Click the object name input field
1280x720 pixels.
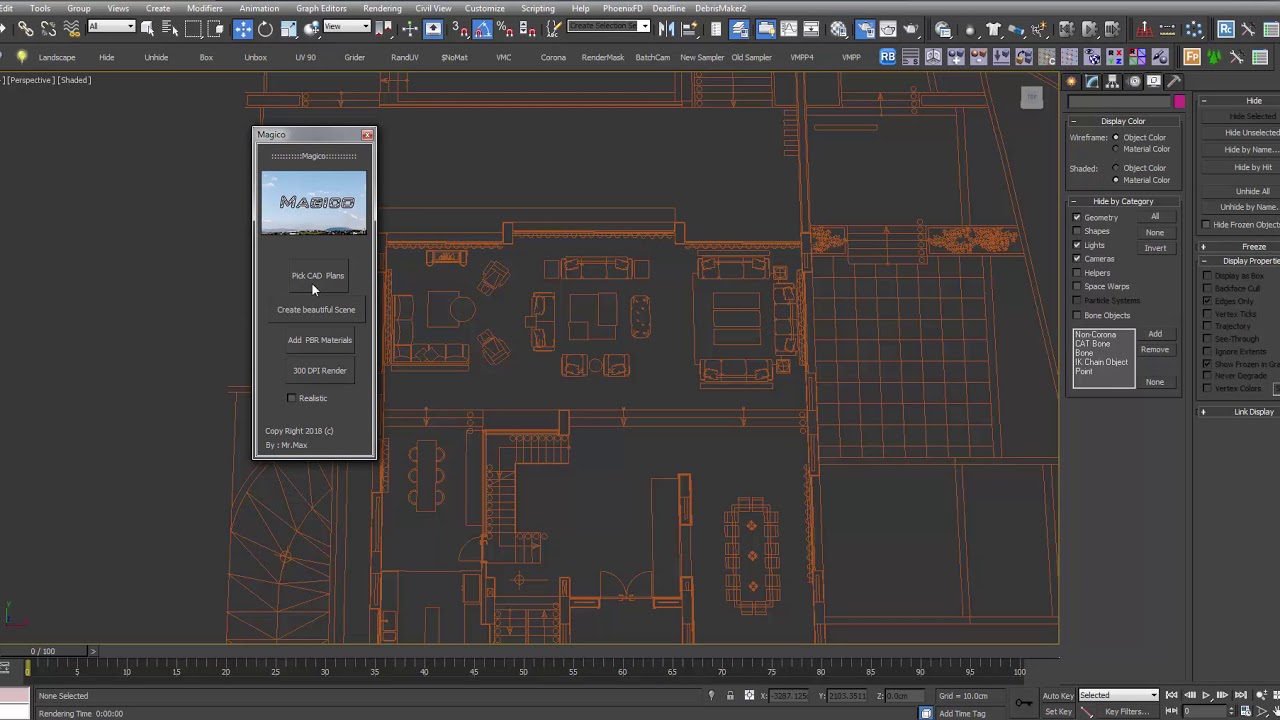click(x=1120, y=101)
